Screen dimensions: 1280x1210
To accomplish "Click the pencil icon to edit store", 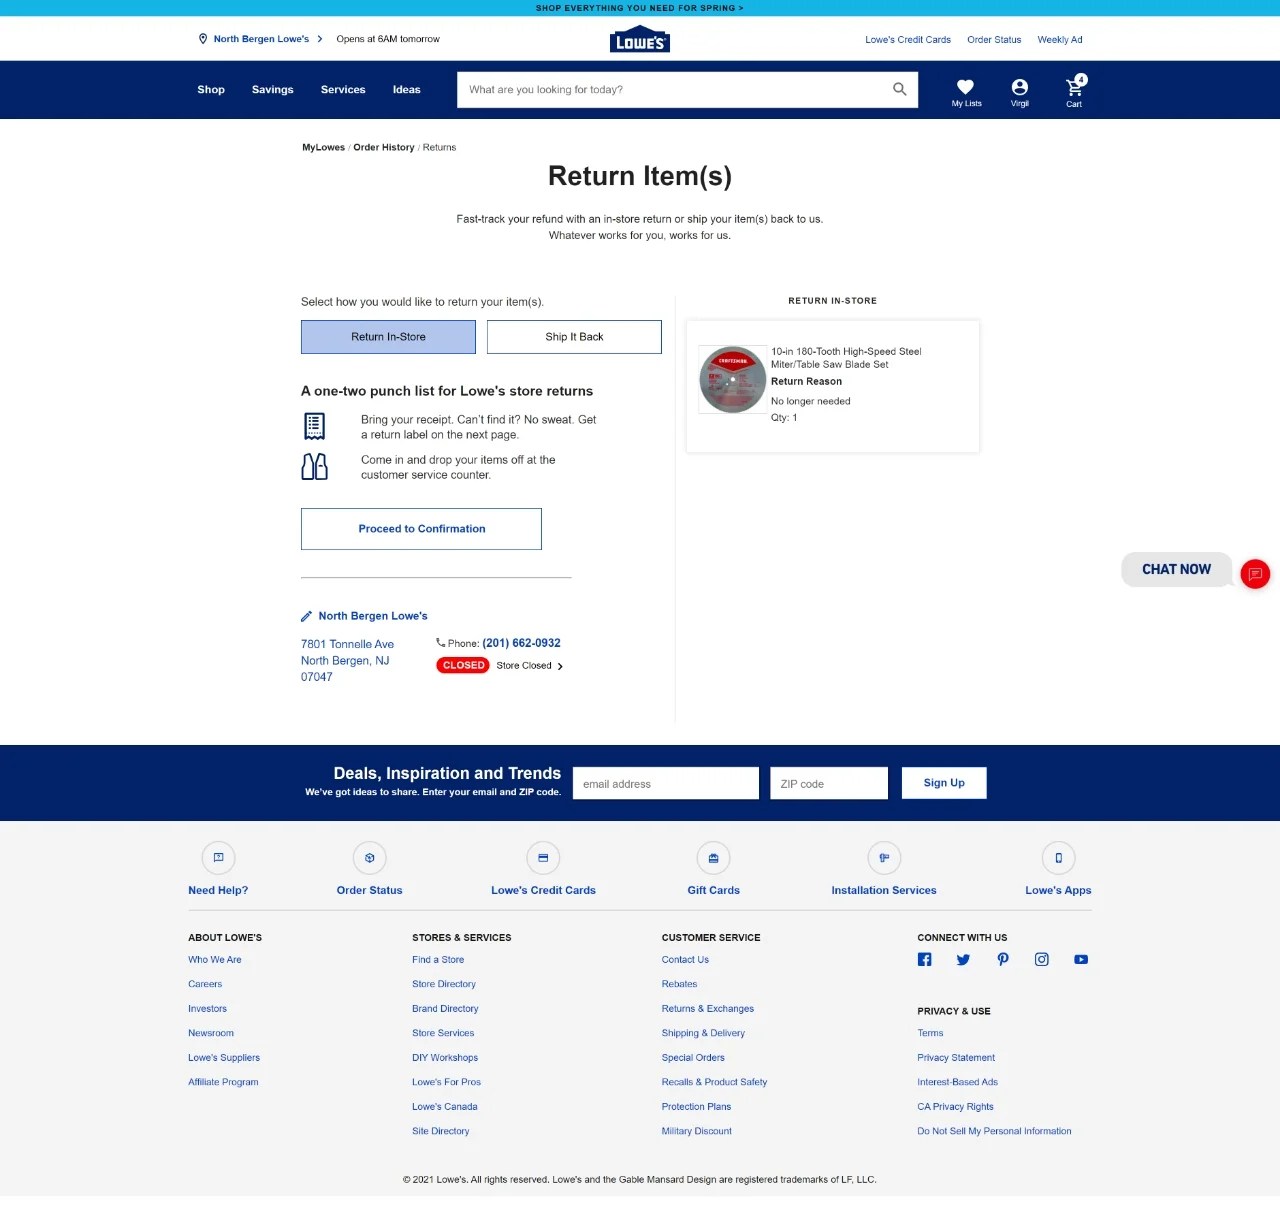I will coord(306,616).
